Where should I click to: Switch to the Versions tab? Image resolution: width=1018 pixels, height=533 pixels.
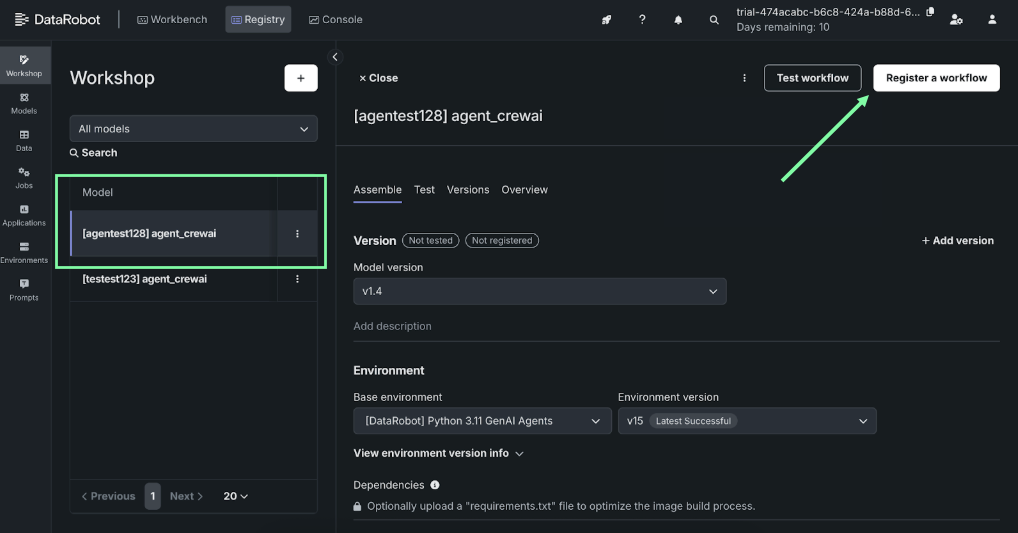(468, 190)
